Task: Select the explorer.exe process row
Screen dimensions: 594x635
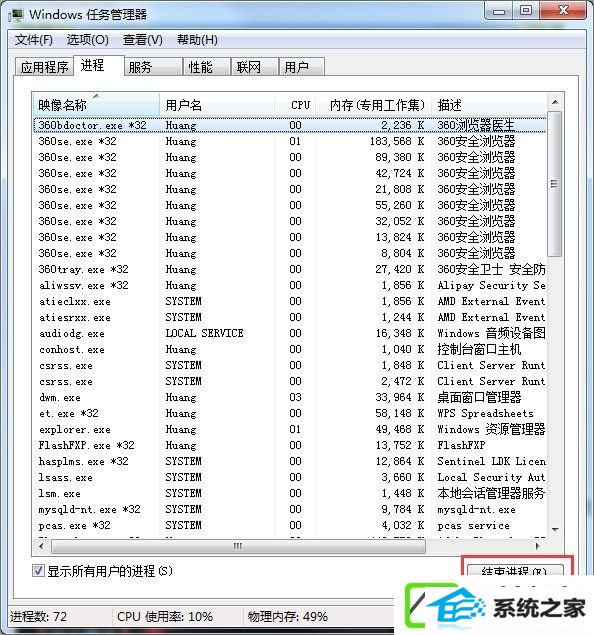Action: tap(289, 429)
